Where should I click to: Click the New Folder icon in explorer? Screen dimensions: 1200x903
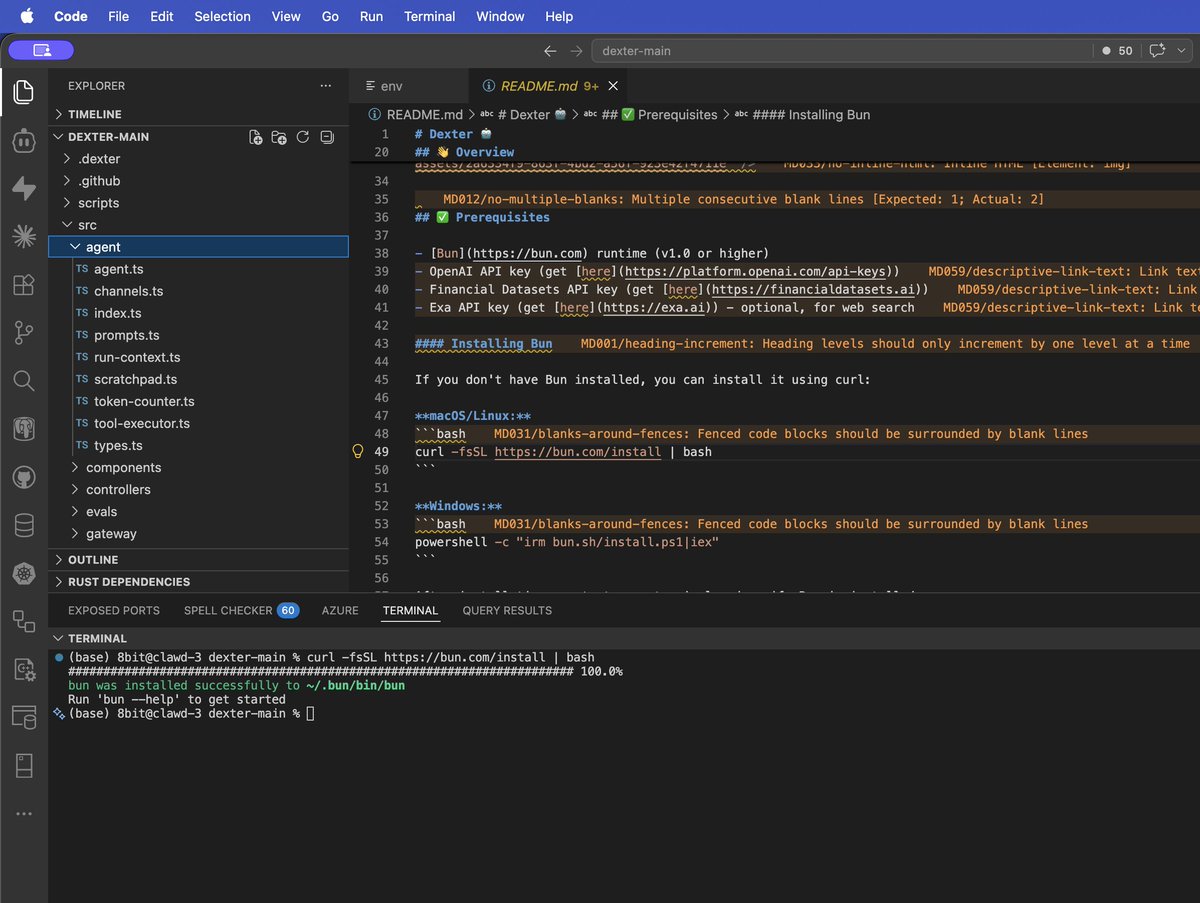279,137
